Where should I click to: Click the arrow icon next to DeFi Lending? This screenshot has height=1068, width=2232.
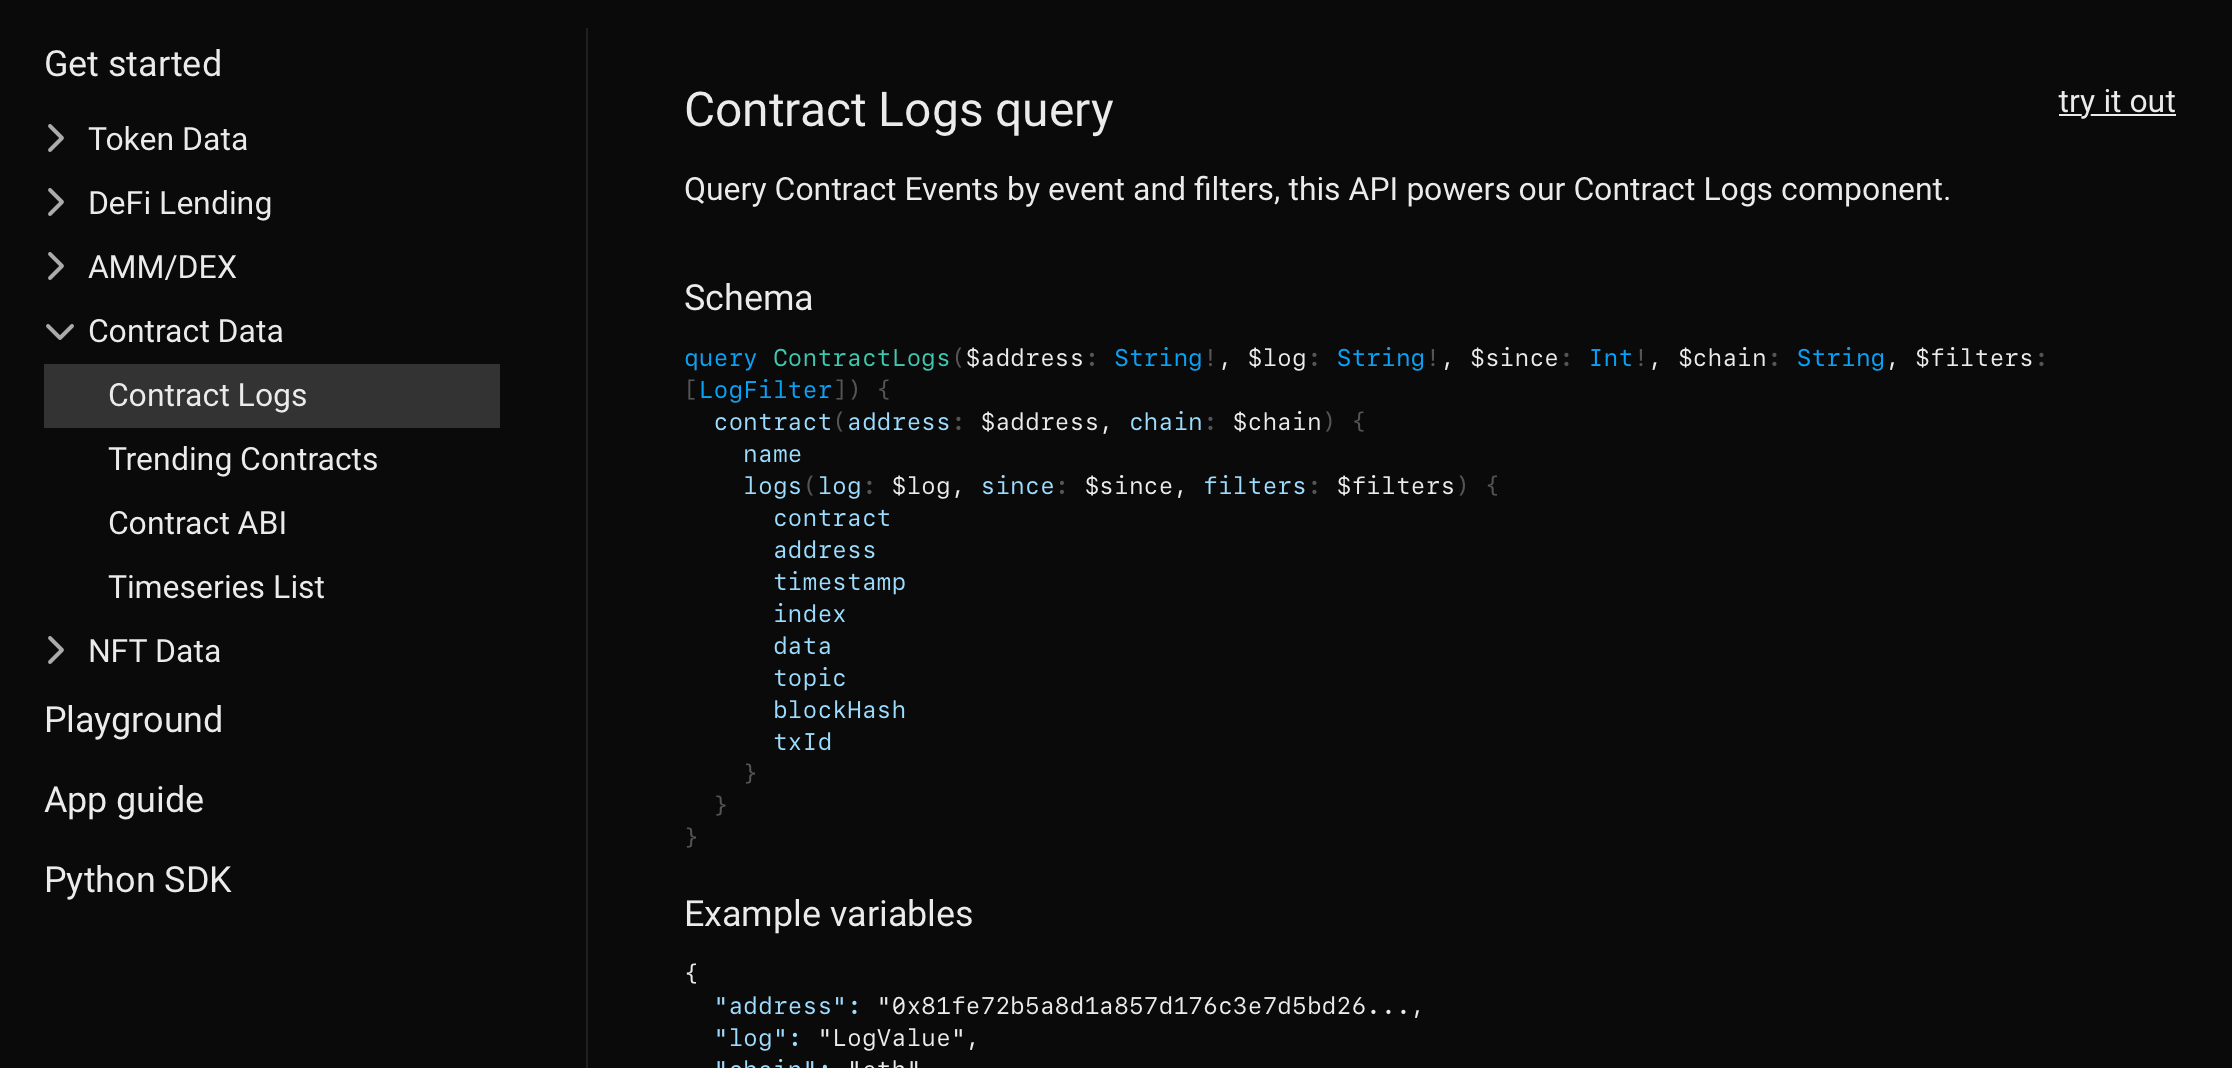click(x=56, y=203)
